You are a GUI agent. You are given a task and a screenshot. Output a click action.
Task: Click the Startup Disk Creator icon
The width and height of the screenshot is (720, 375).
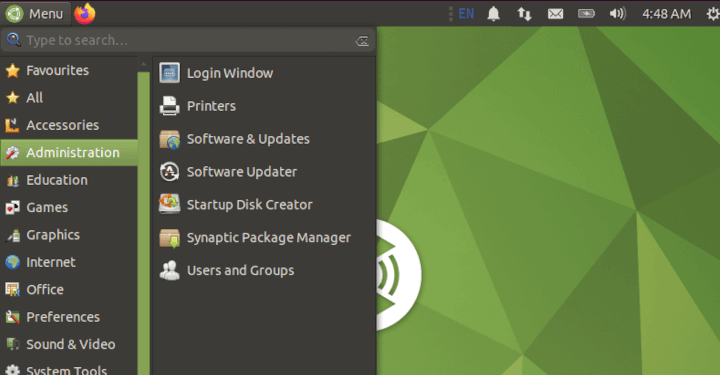(x=169, y=205)
